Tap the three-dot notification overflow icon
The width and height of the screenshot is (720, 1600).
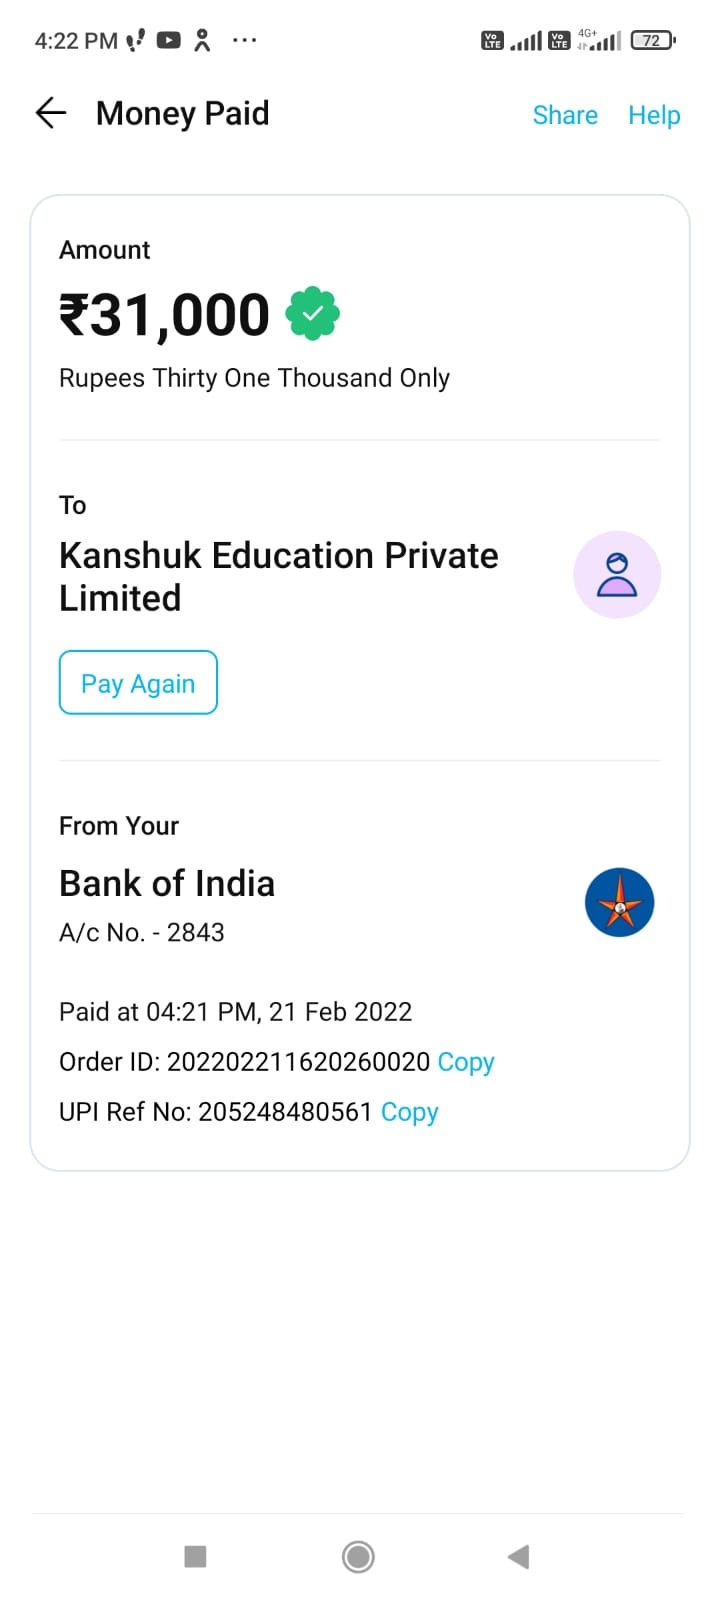tap(244, 40)
